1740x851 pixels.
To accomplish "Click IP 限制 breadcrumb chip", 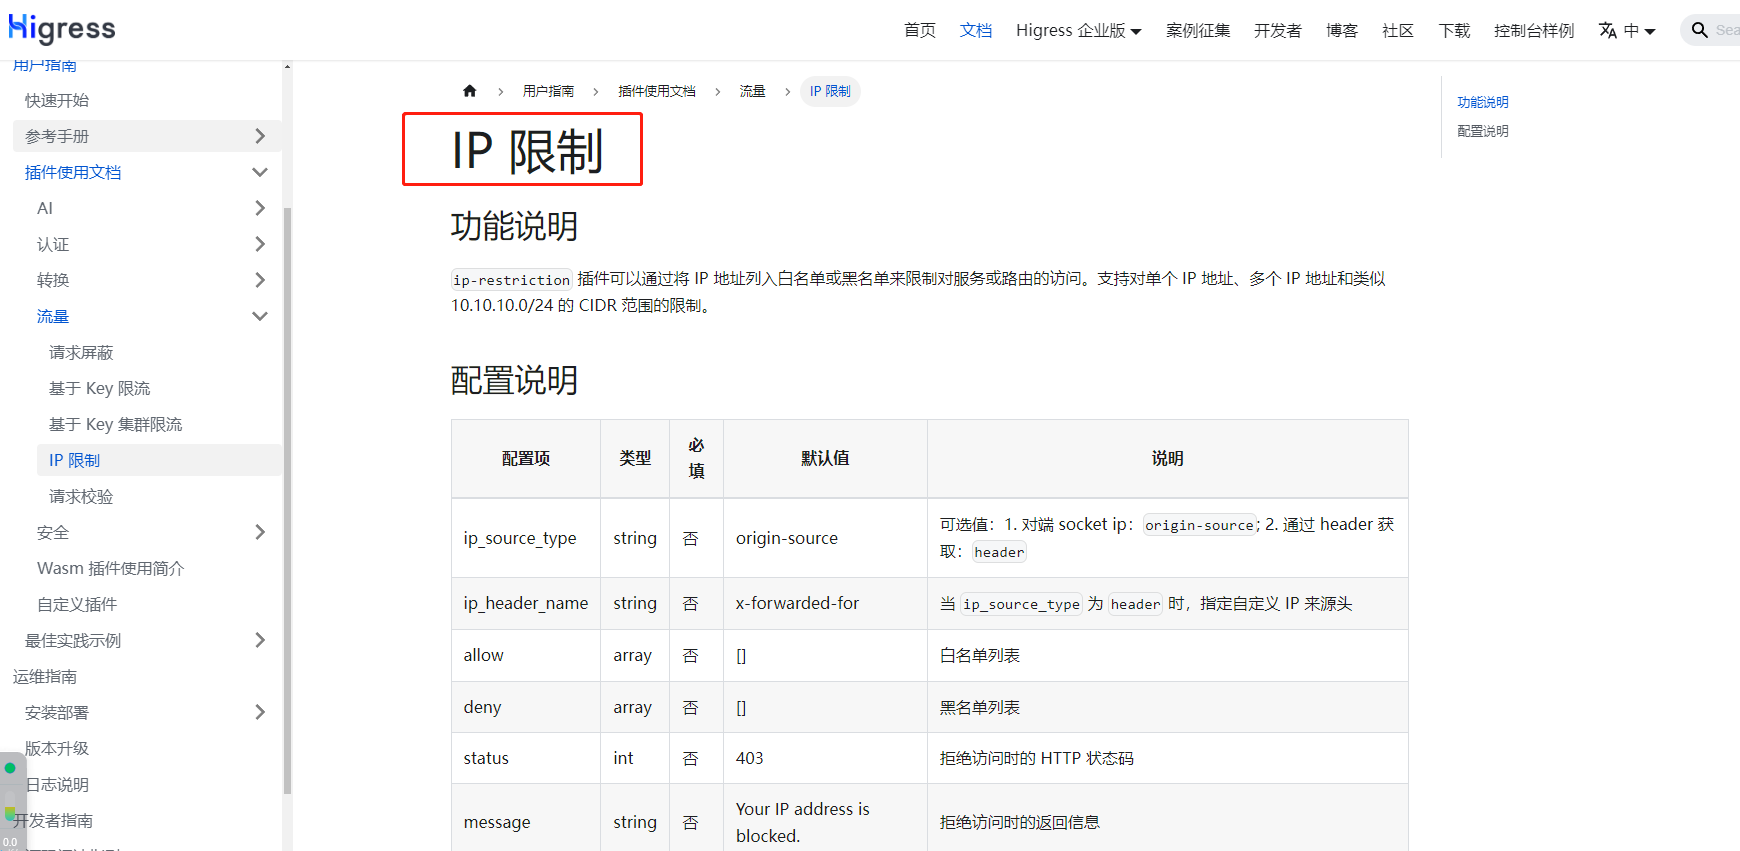I will (x=830, y=91).
